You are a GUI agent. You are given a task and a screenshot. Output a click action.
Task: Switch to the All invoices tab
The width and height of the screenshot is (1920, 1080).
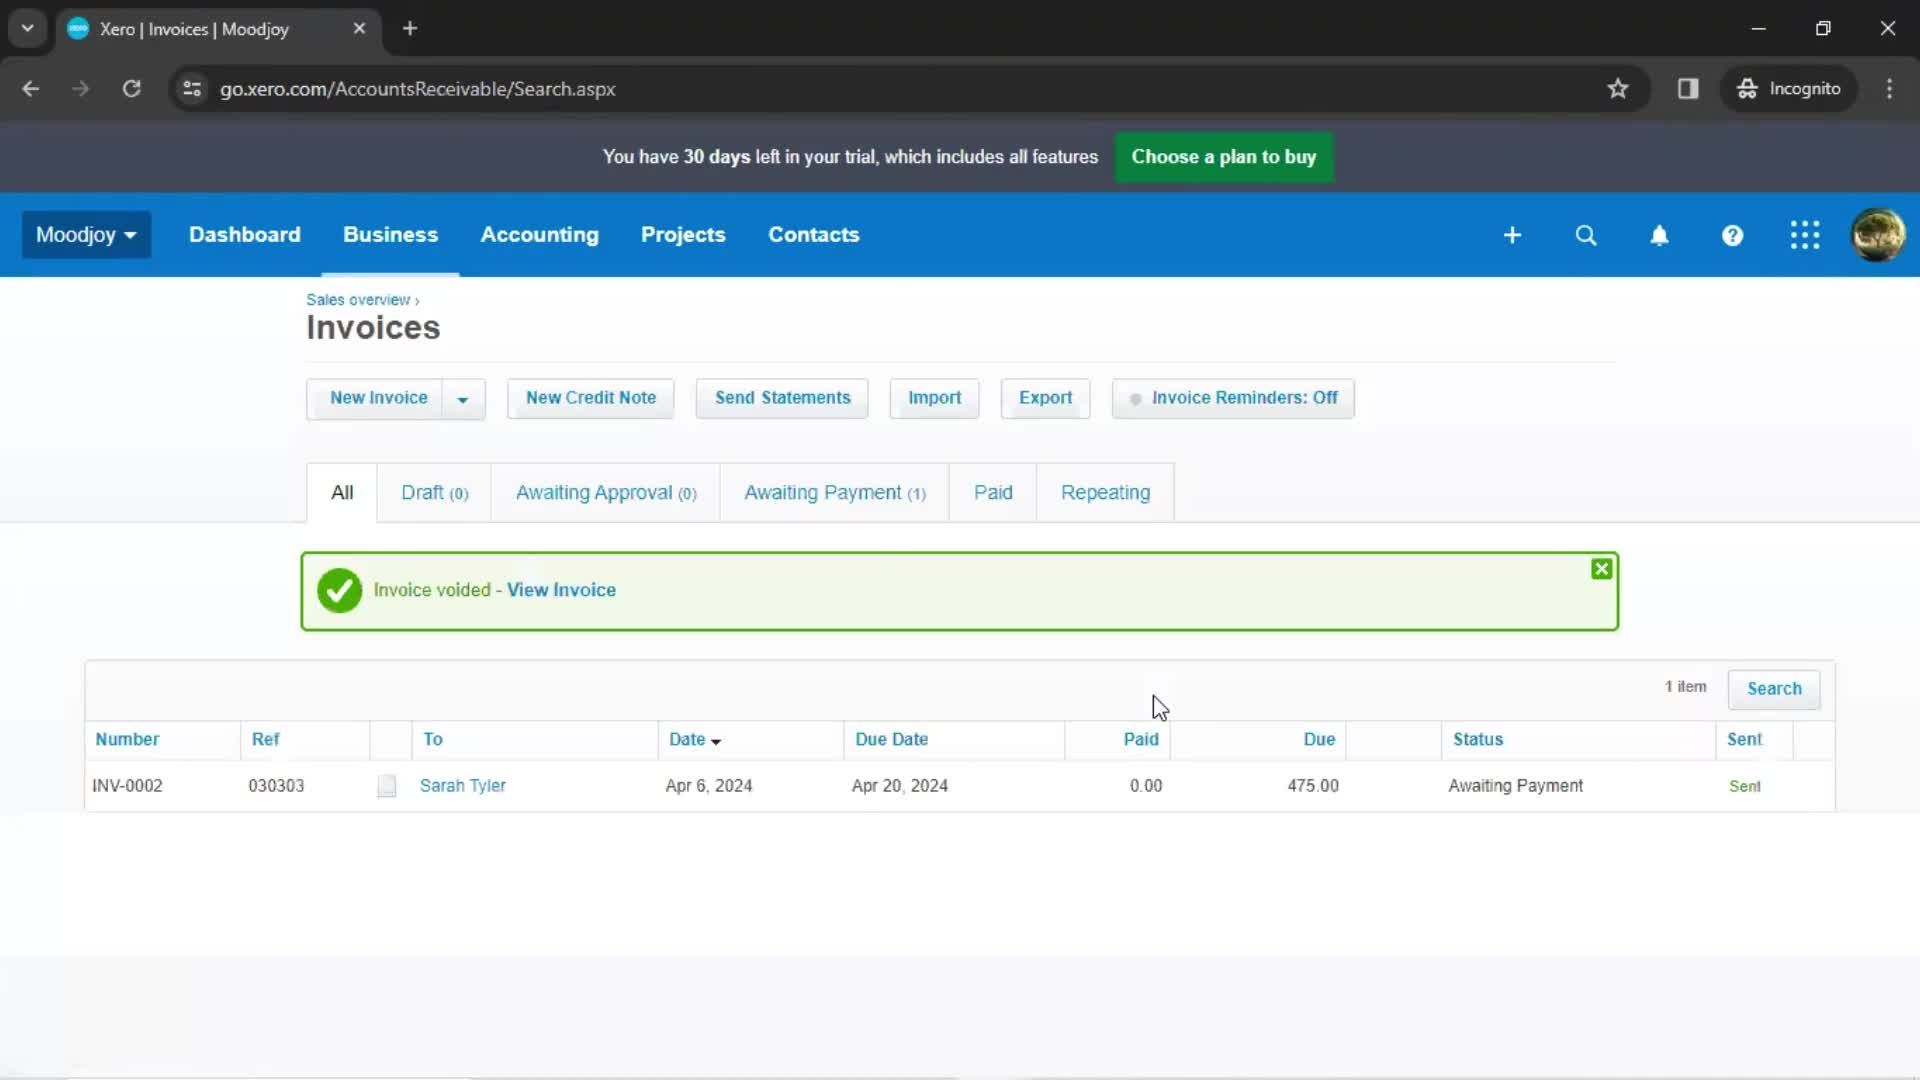pyautogui.click(x=342, y=493)
